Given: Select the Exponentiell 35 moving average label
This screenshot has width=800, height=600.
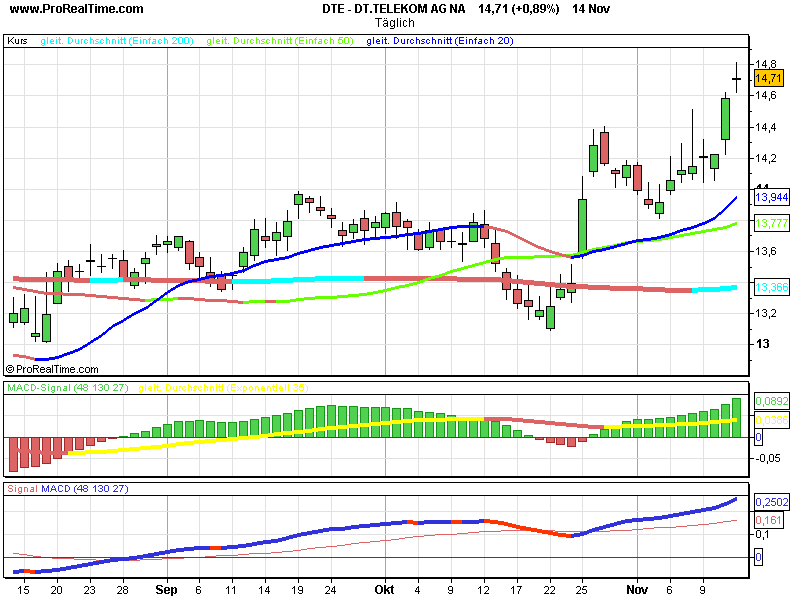Looking at the screenshot, I should tap(223, 388).
